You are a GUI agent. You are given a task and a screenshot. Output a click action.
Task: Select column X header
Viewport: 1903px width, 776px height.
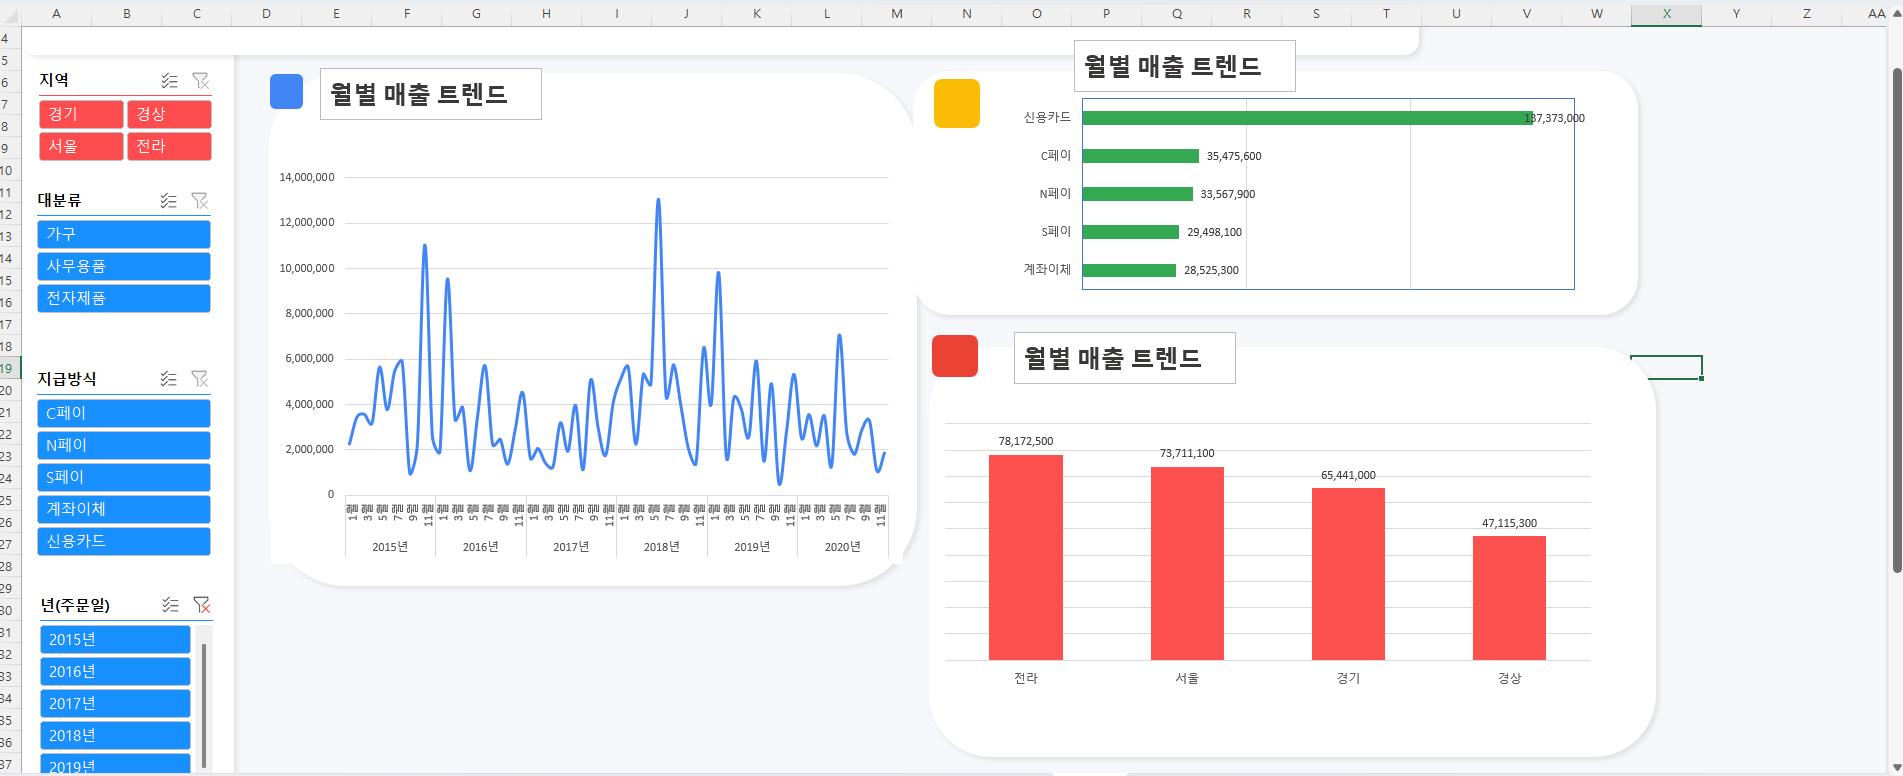tap(1666, 13)
